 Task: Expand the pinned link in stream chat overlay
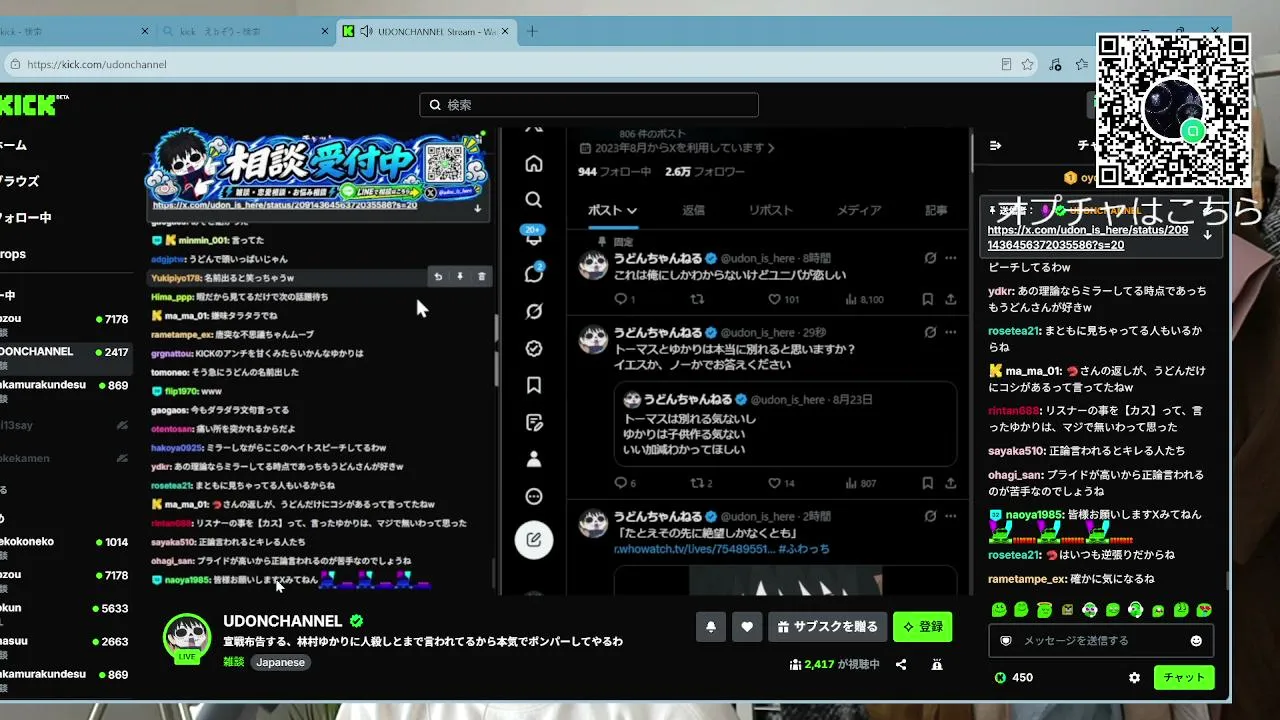coord(478,209)
